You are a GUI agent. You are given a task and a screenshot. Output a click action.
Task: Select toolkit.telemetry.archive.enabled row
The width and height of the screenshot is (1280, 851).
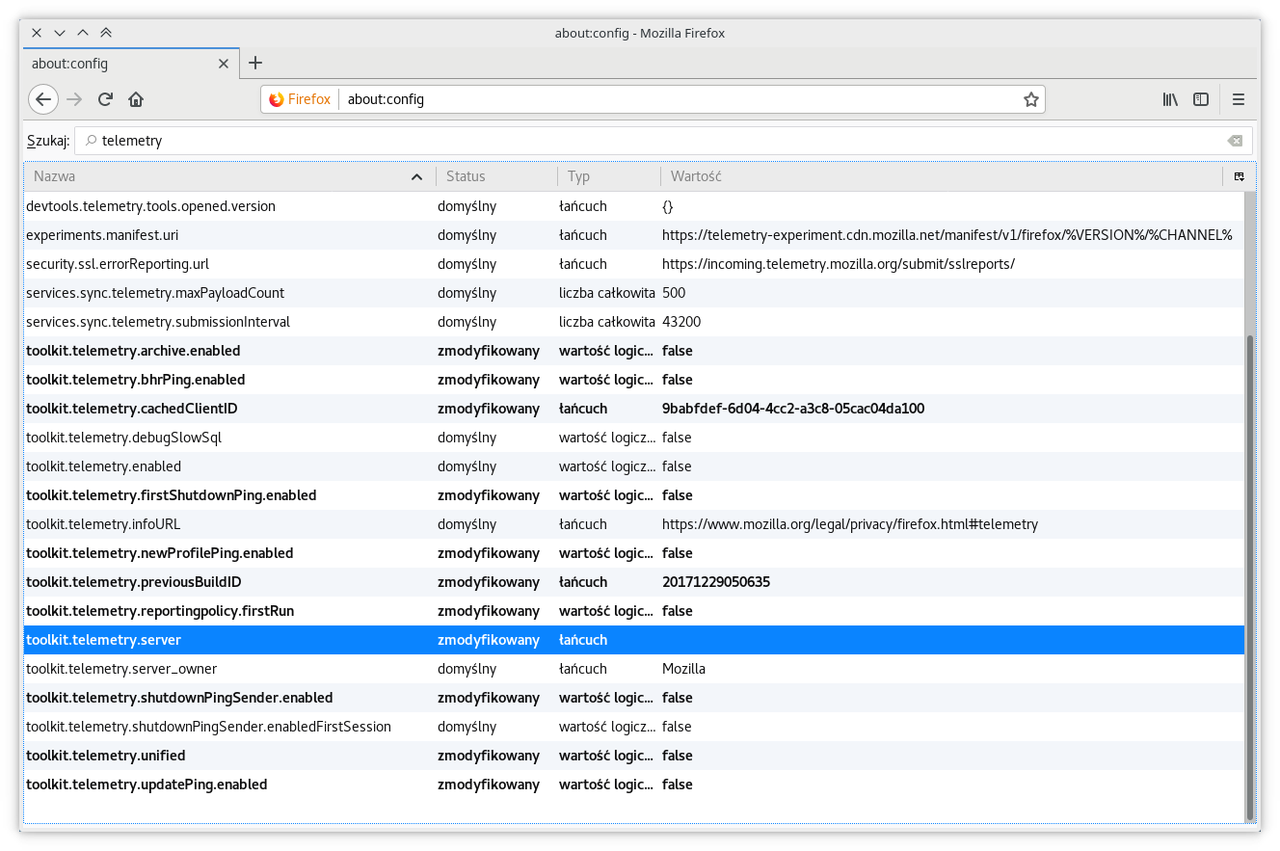634,351
